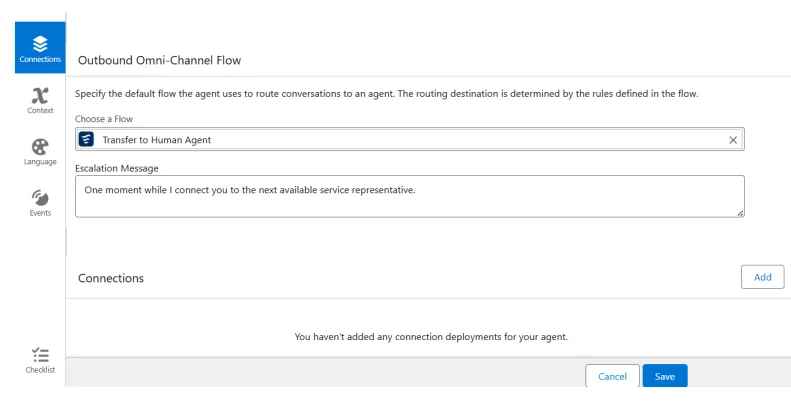
Task: Open the Choose a Flow combobox
Action: point(410,140)
